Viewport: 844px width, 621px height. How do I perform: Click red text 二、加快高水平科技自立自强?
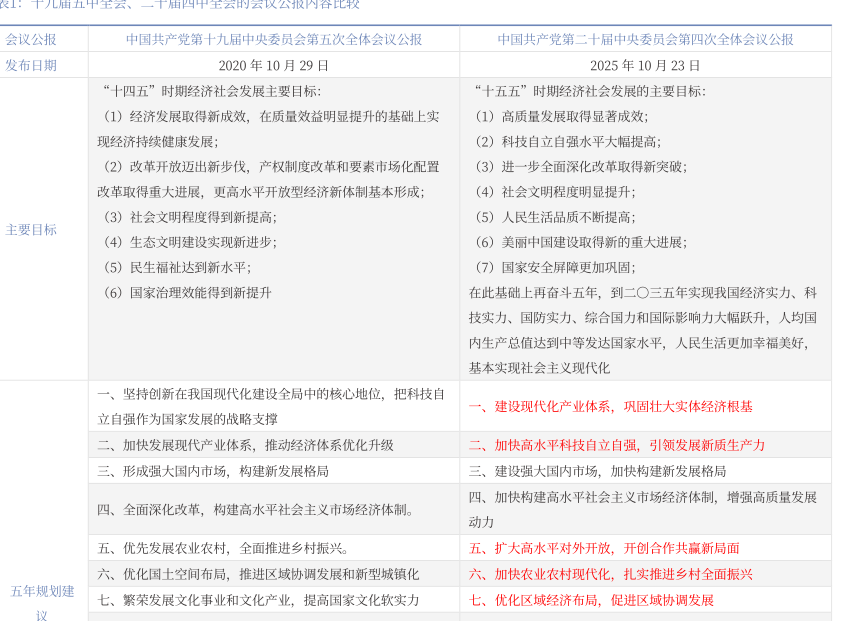pyautogui.click(x=616, y=445)
